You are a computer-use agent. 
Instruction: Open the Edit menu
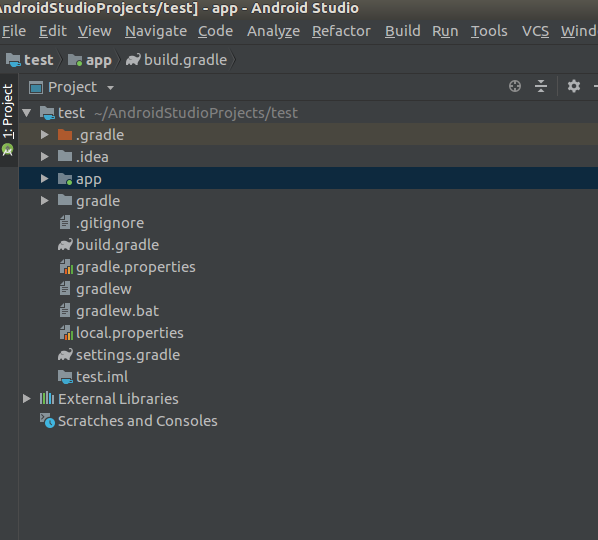[53, 31]
